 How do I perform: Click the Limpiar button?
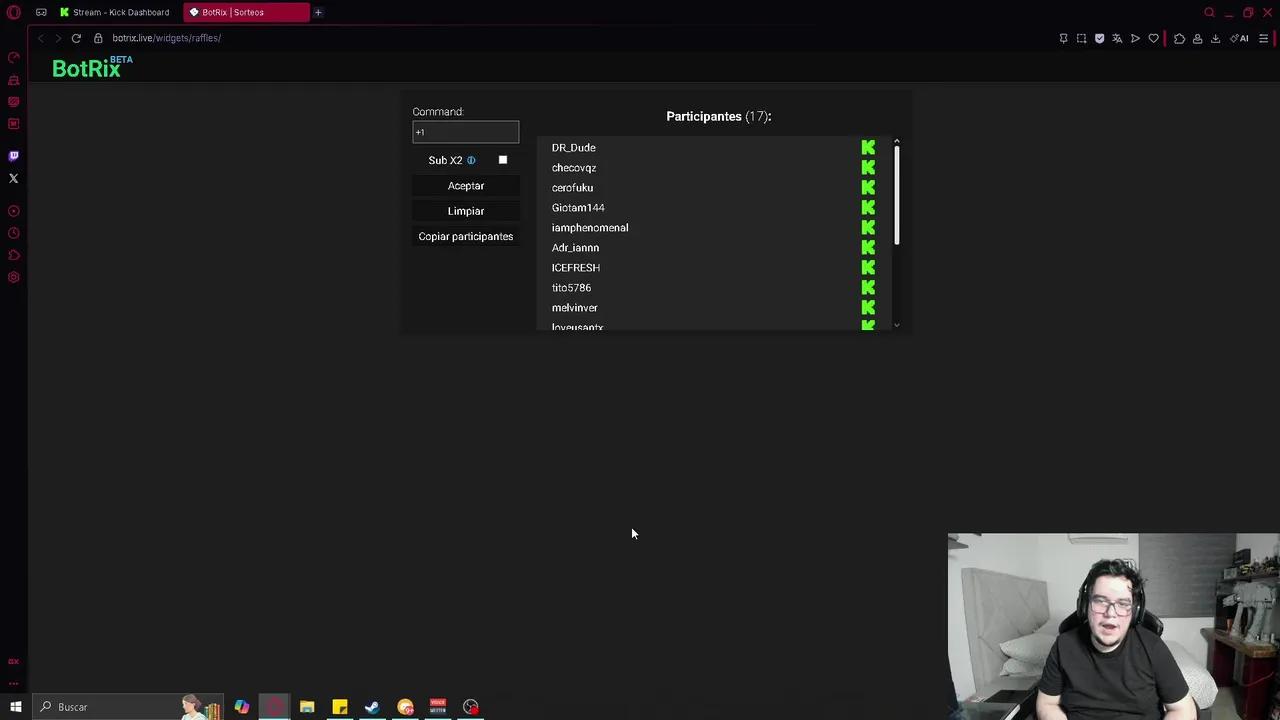[466, 211]
